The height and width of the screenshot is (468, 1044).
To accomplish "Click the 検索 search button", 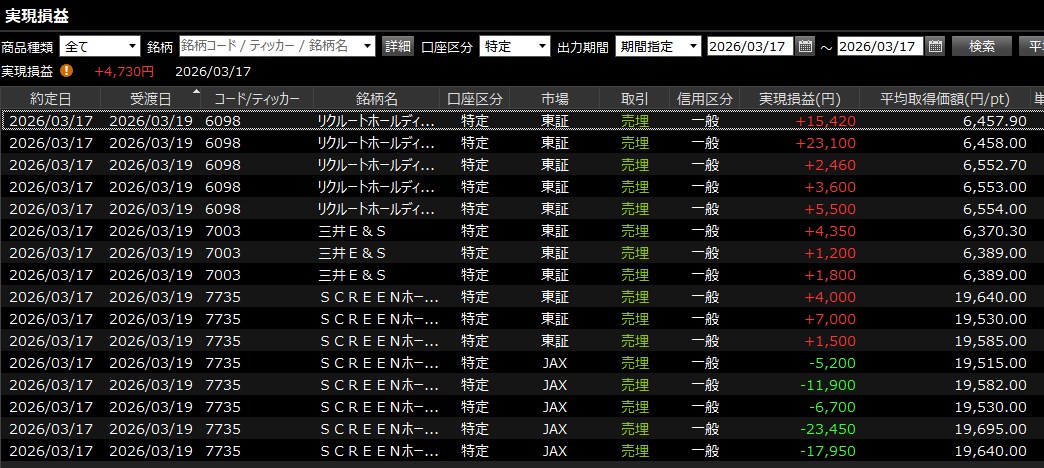I will [981, 46].
